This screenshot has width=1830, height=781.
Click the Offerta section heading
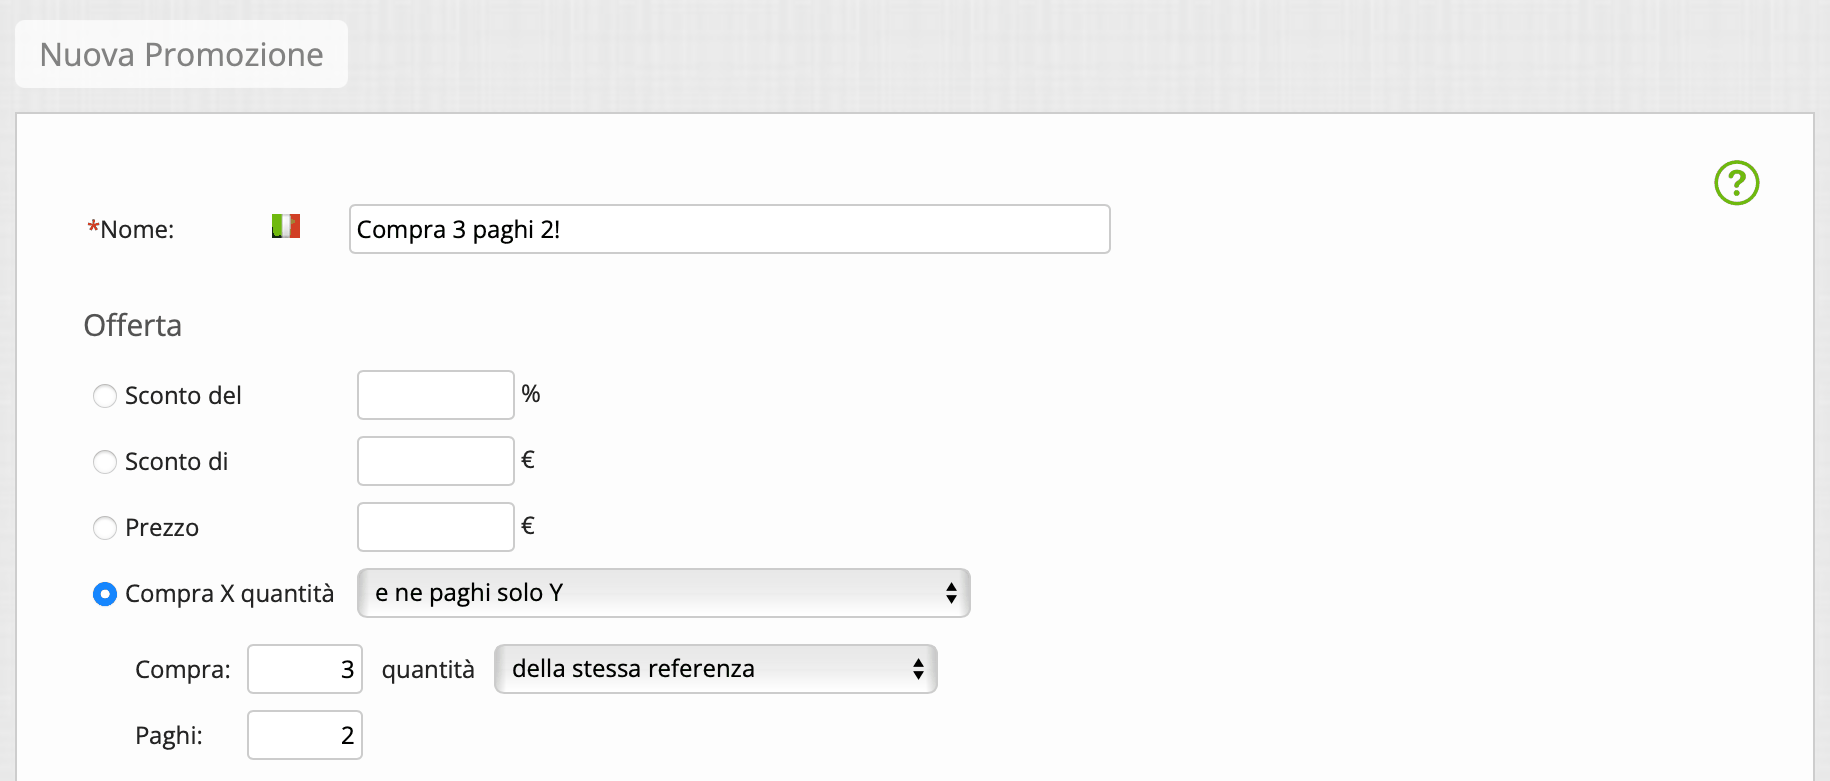[133, 326]
